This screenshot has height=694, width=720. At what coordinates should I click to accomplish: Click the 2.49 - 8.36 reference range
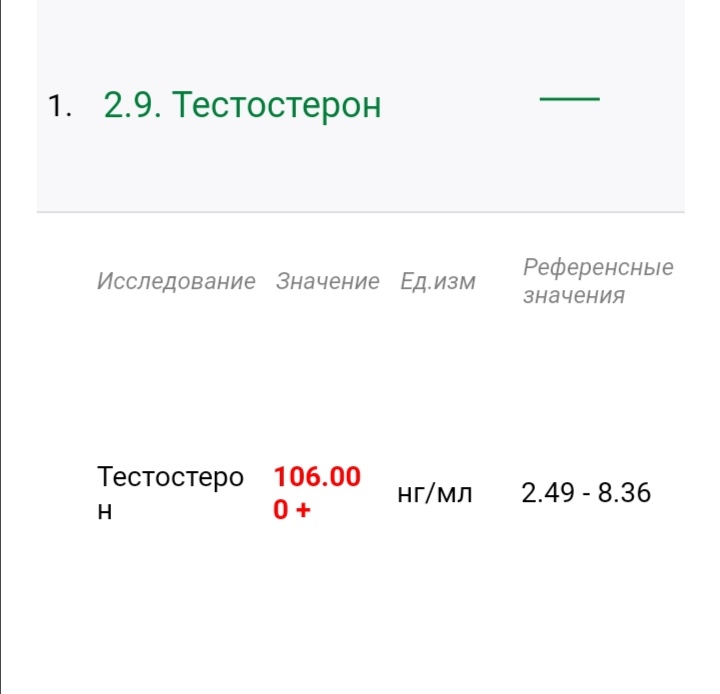pos(586,493)
